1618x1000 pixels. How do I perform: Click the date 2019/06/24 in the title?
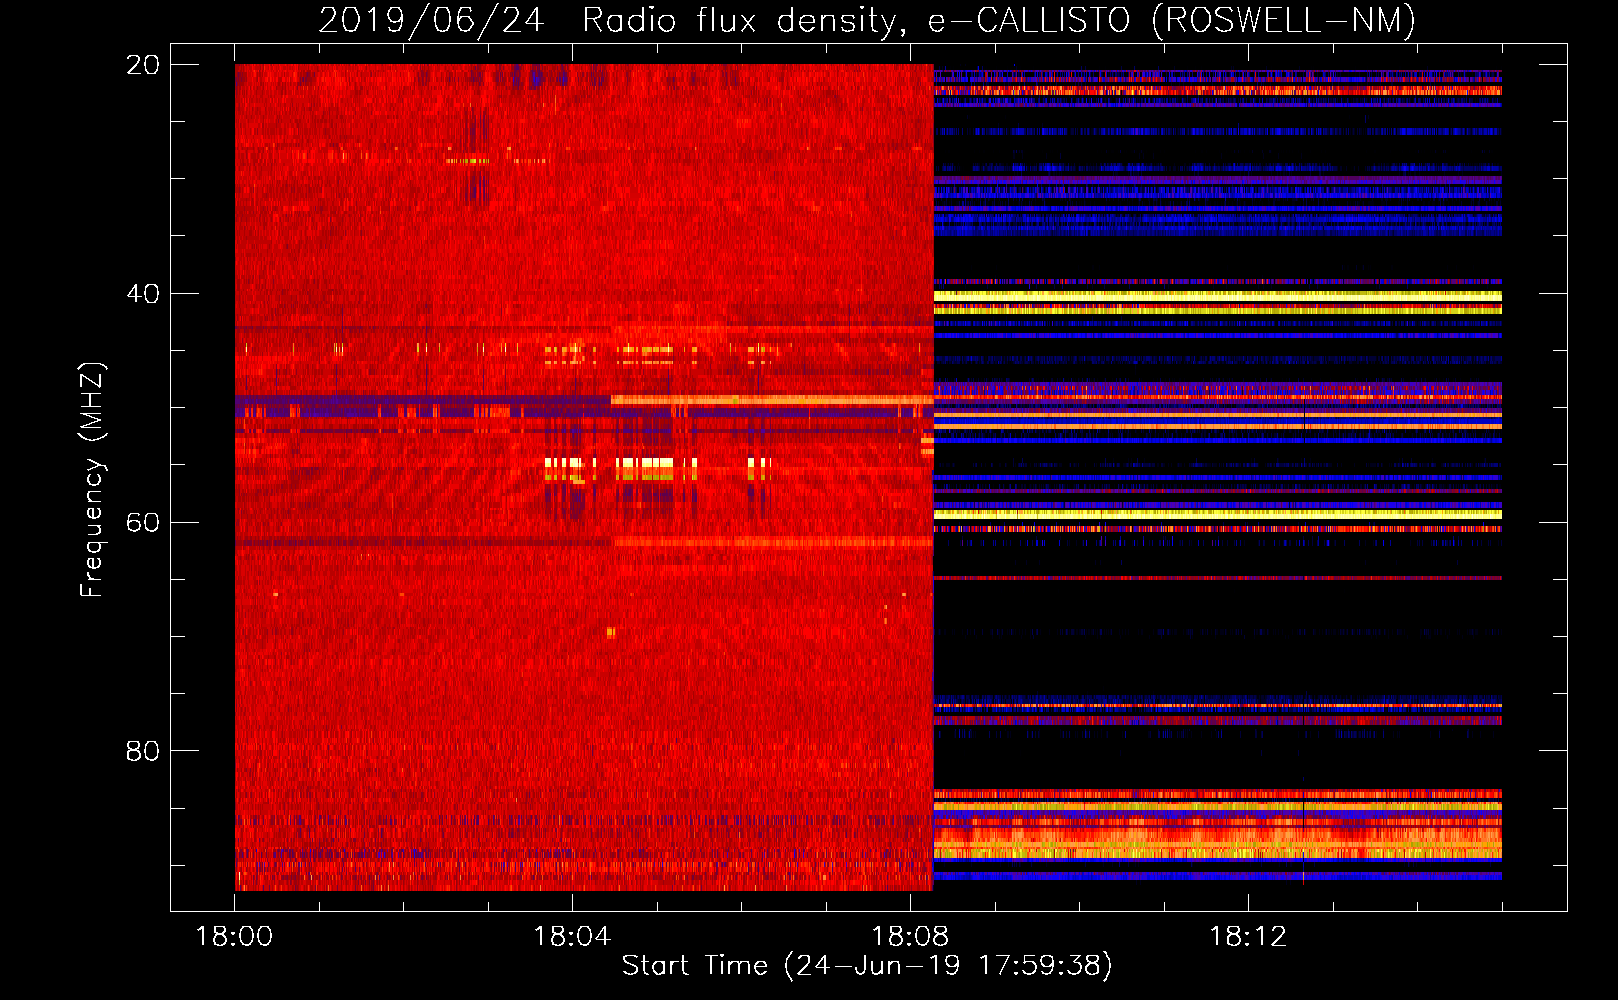click(431, 20)
